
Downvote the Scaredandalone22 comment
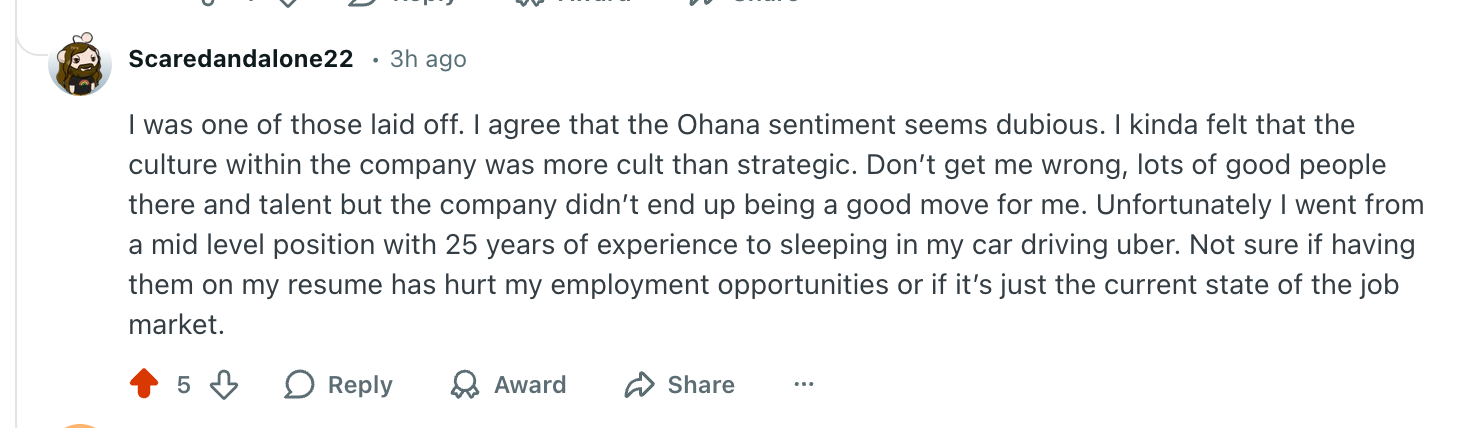pyautogui.click(x=224, y=385)
